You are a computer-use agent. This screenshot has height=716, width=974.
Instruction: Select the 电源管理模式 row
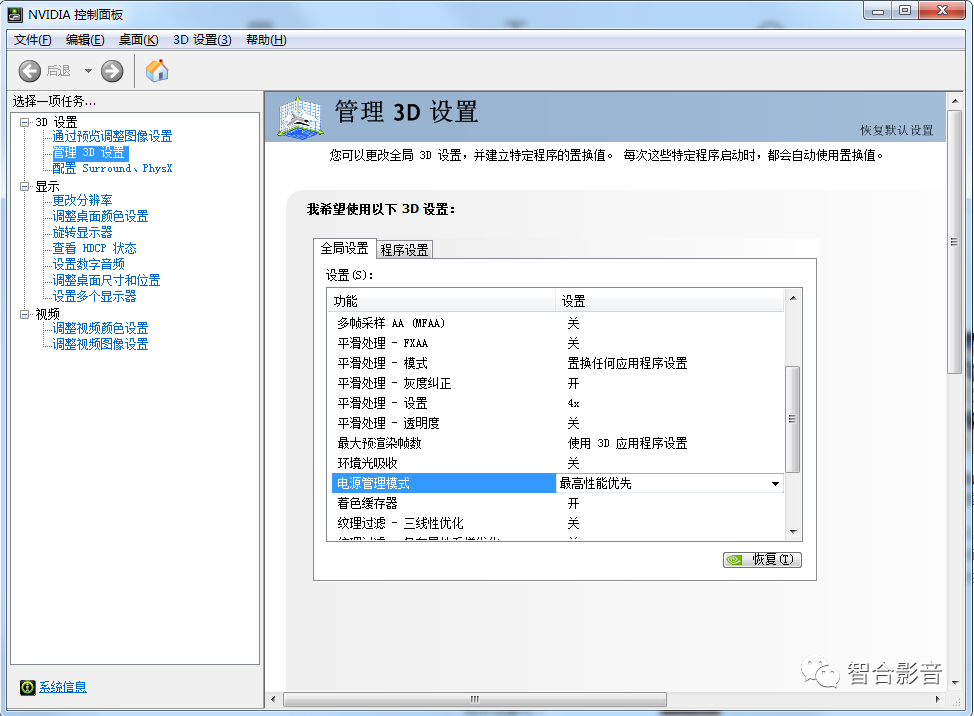pos(557,483)
